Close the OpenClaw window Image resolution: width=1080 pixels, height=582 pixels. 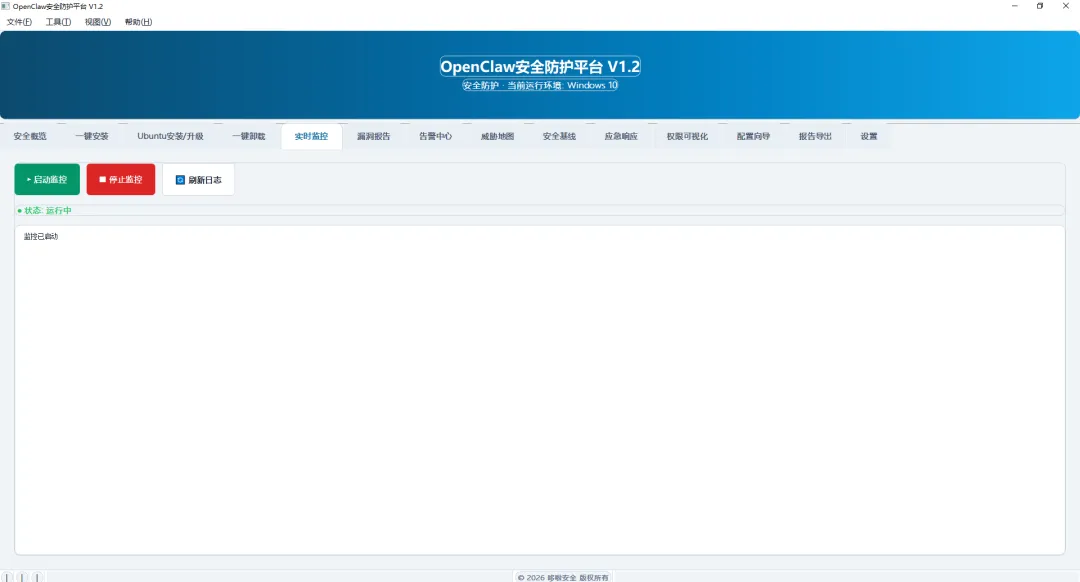(x=1066, y=6)
